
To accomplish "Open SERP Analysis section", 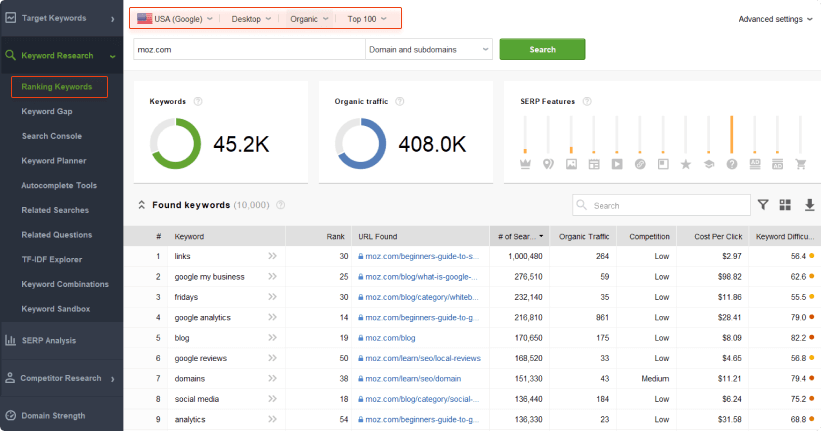I will (x=62, y=340).
